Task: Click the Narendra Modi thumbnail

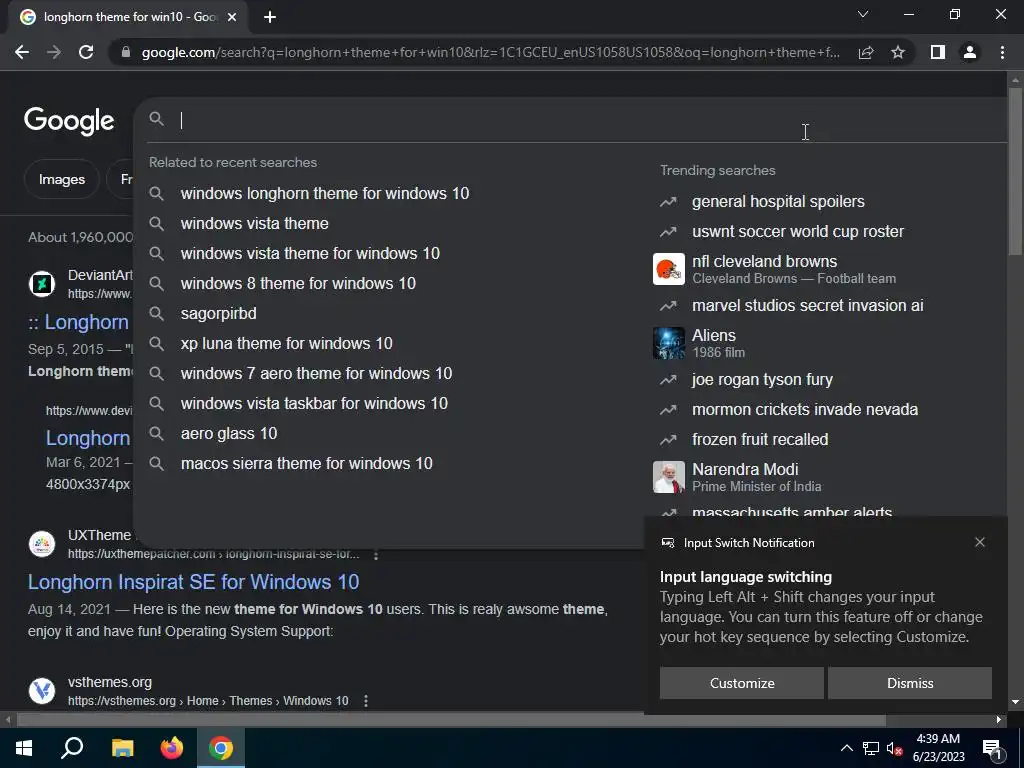Action: (x=669, y=477)
